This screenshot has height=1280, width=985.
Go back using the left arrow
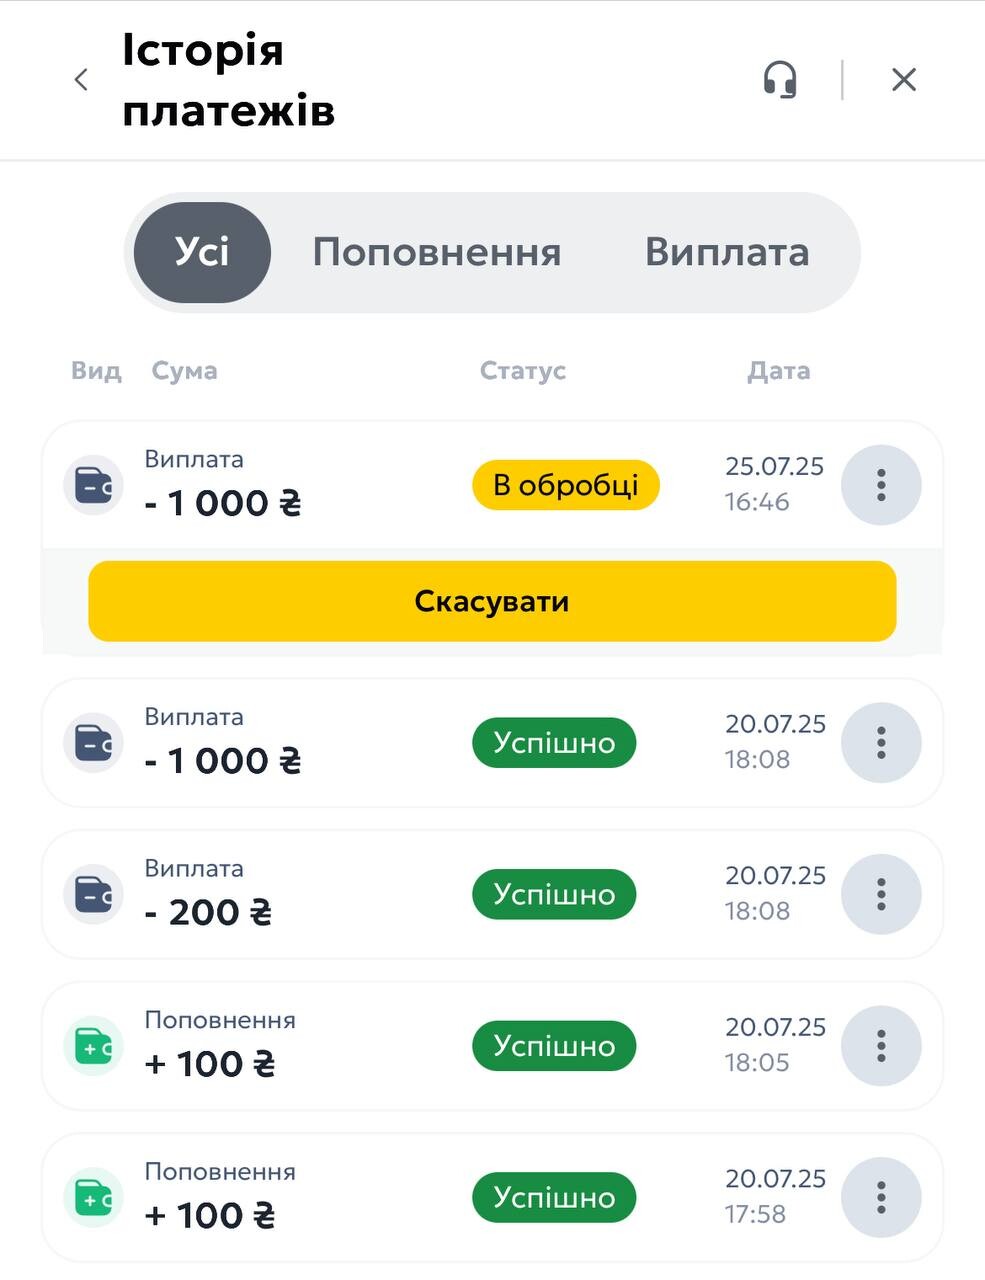(82, 79)
